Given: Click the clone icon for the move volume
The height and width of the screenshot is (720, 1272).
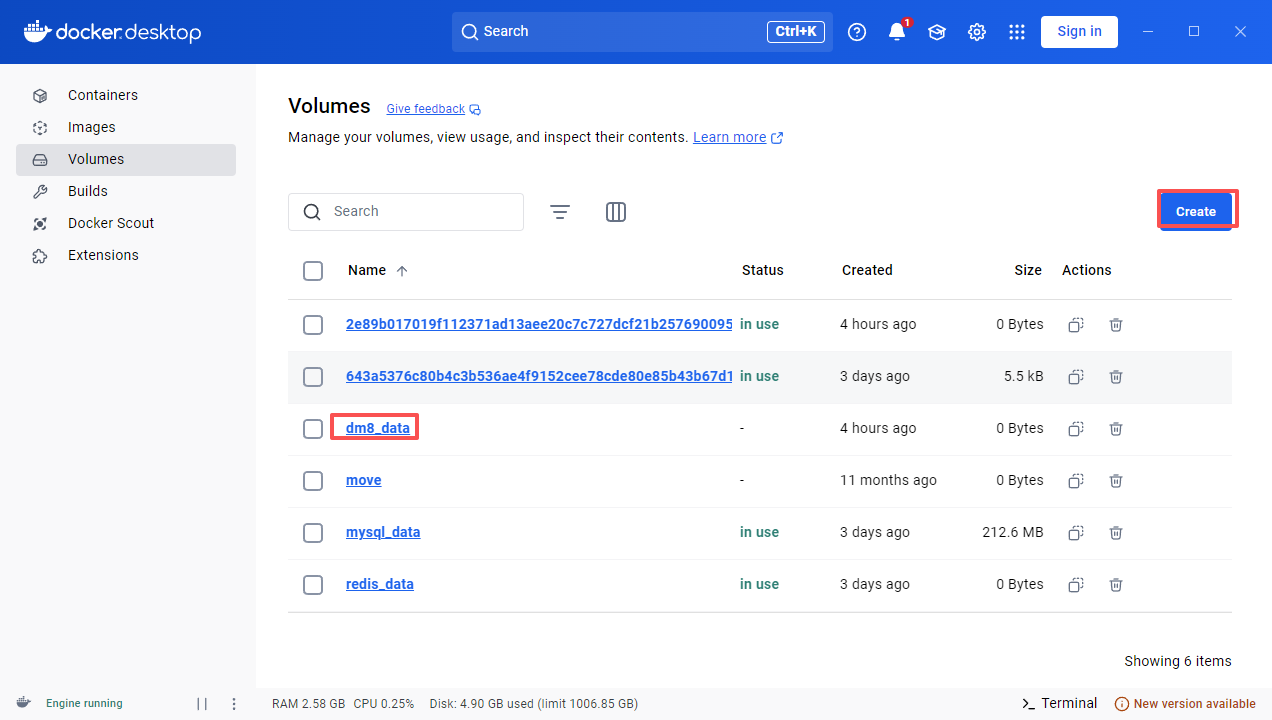Looking at the screenshot, I should pos(1076,480).
